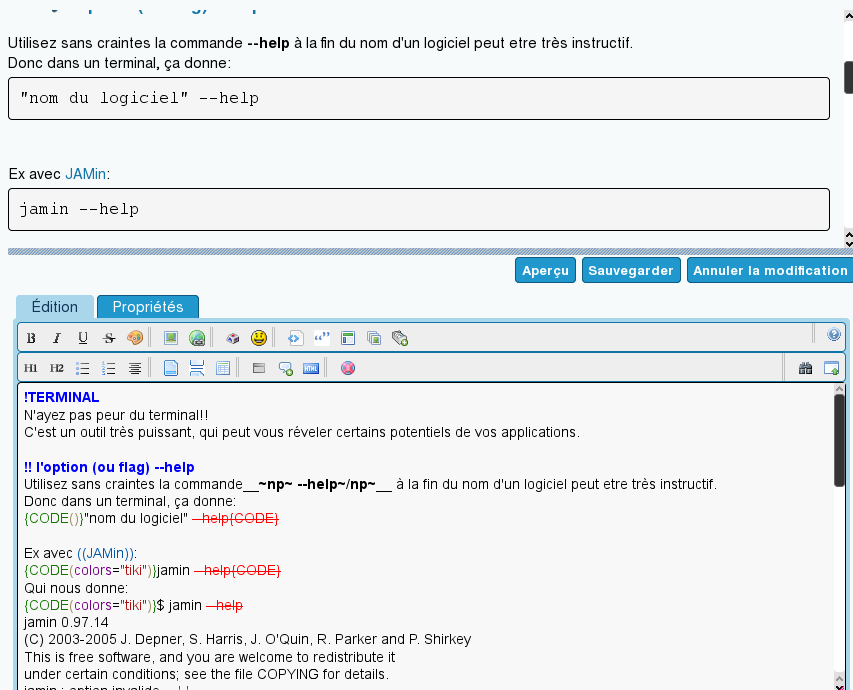Image resolution: width=853 pixels, height=690 pixels.
Task: Click the preview pane scrollbar thumb
Action: click(848, 77)
